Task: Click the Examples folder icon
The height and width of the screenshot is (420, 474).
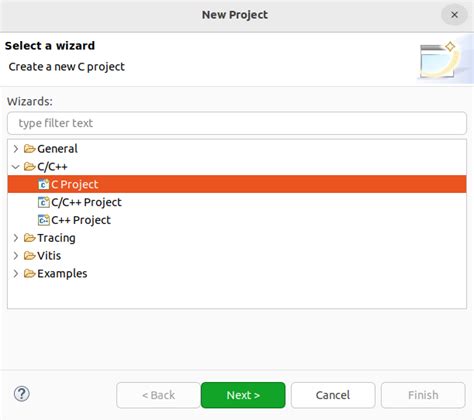Action: click(x=30, y=273)
